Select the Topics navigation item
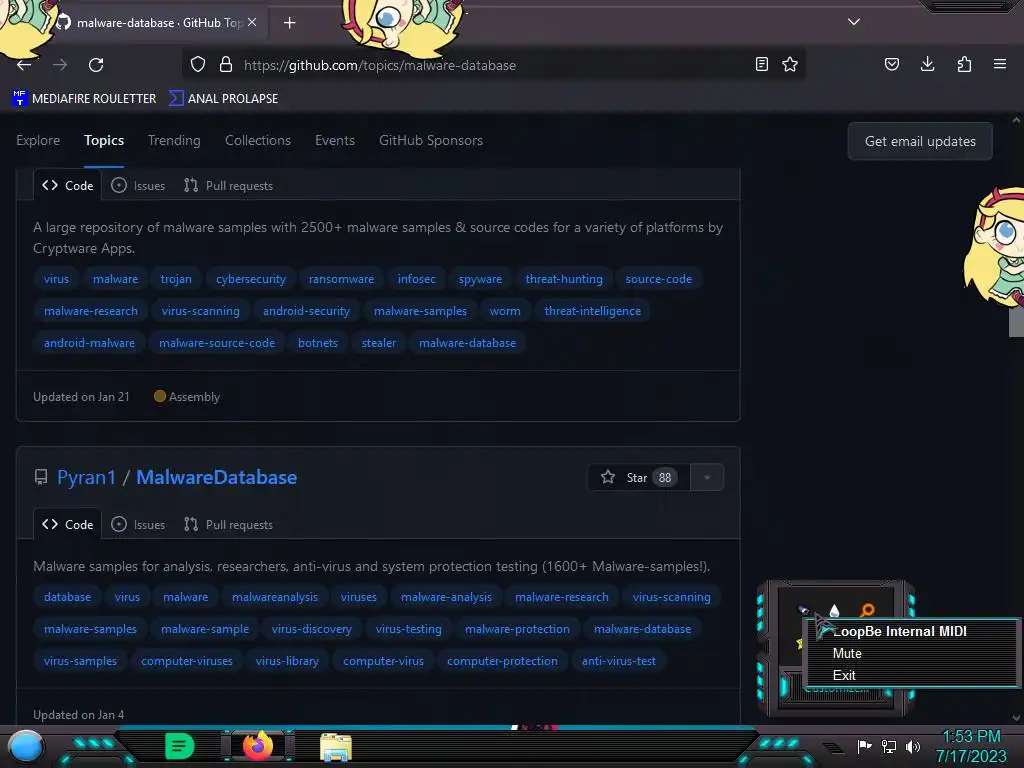This screenshot has width=1024, height=768. pos(104,140)
